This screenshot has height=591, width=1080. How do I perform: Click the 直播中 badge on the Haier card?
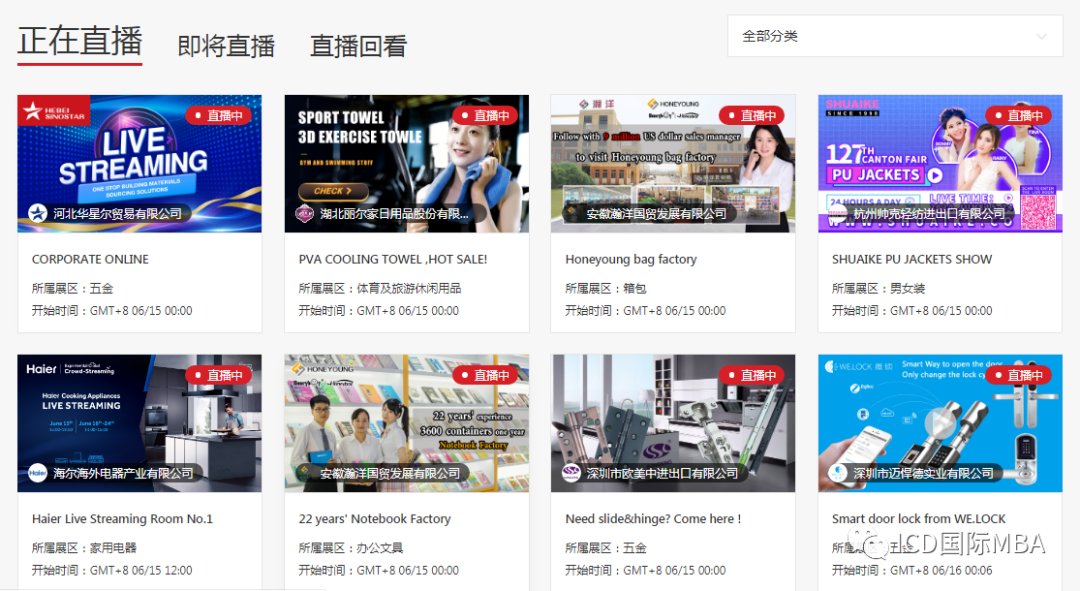(218, 375)
